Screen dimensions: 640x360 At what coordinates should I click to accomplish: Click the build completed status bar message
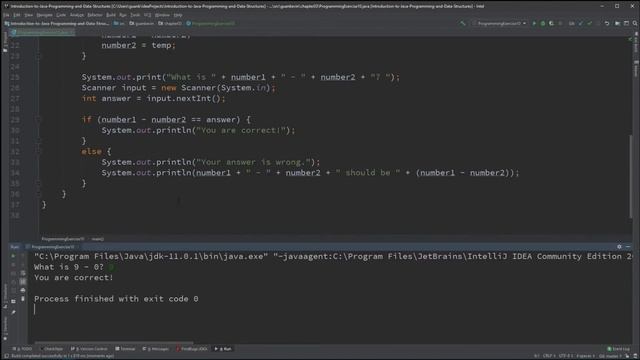62,356
